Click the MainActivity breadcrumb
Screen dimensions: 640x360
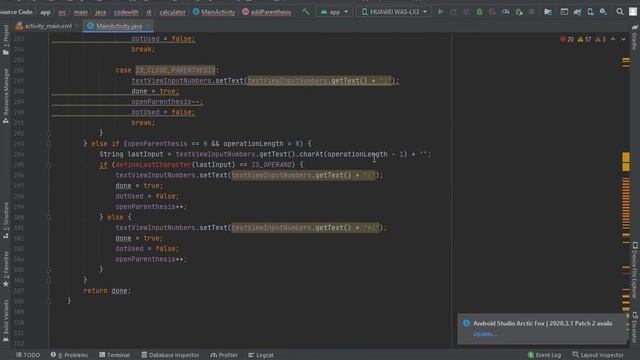[x=214, y=12]
